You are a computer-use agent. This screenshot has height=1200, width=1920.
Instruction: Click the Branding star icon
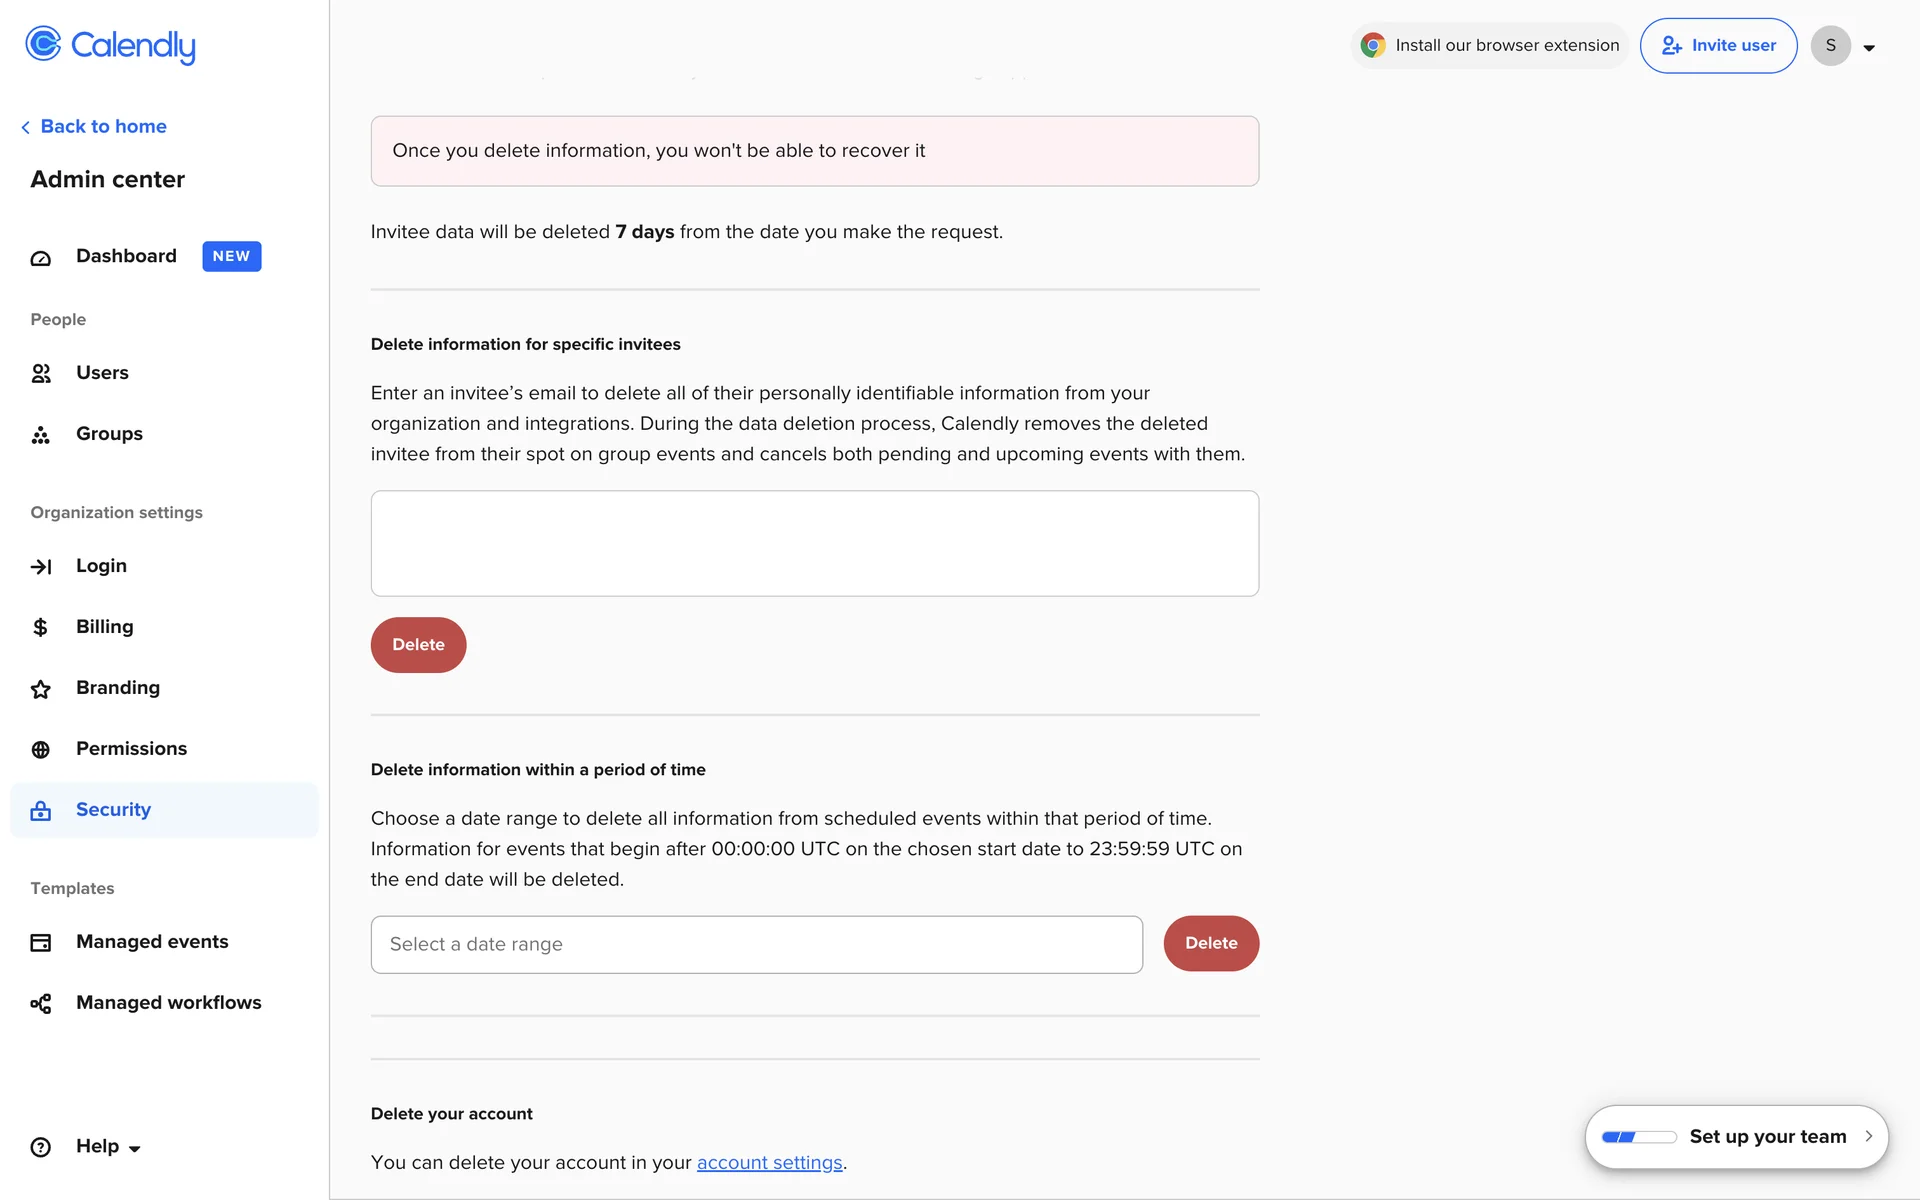point(41,689)
